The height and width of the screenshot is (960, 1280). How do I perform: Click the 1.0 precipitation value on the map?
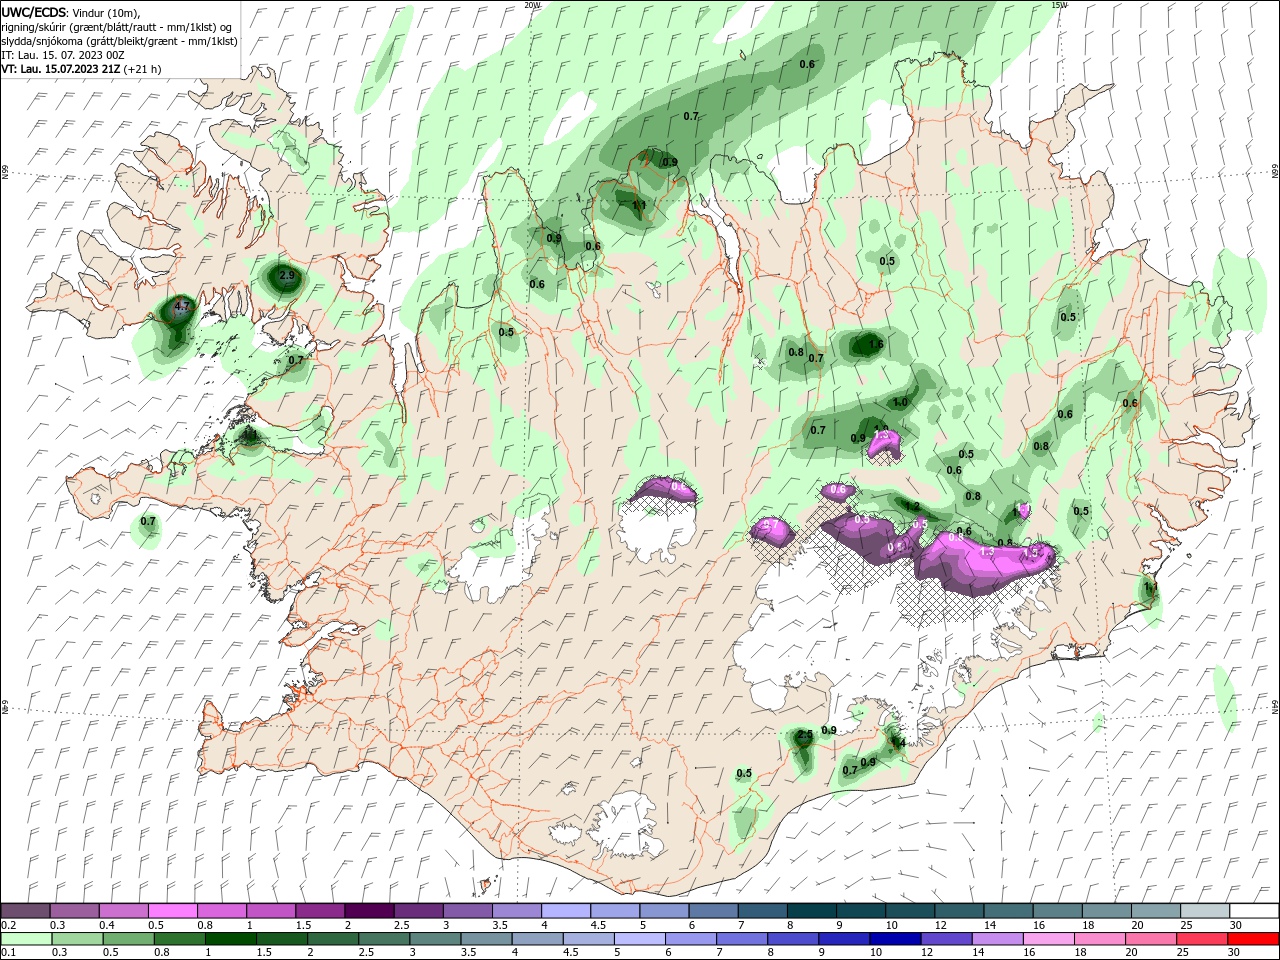point(900,403)
